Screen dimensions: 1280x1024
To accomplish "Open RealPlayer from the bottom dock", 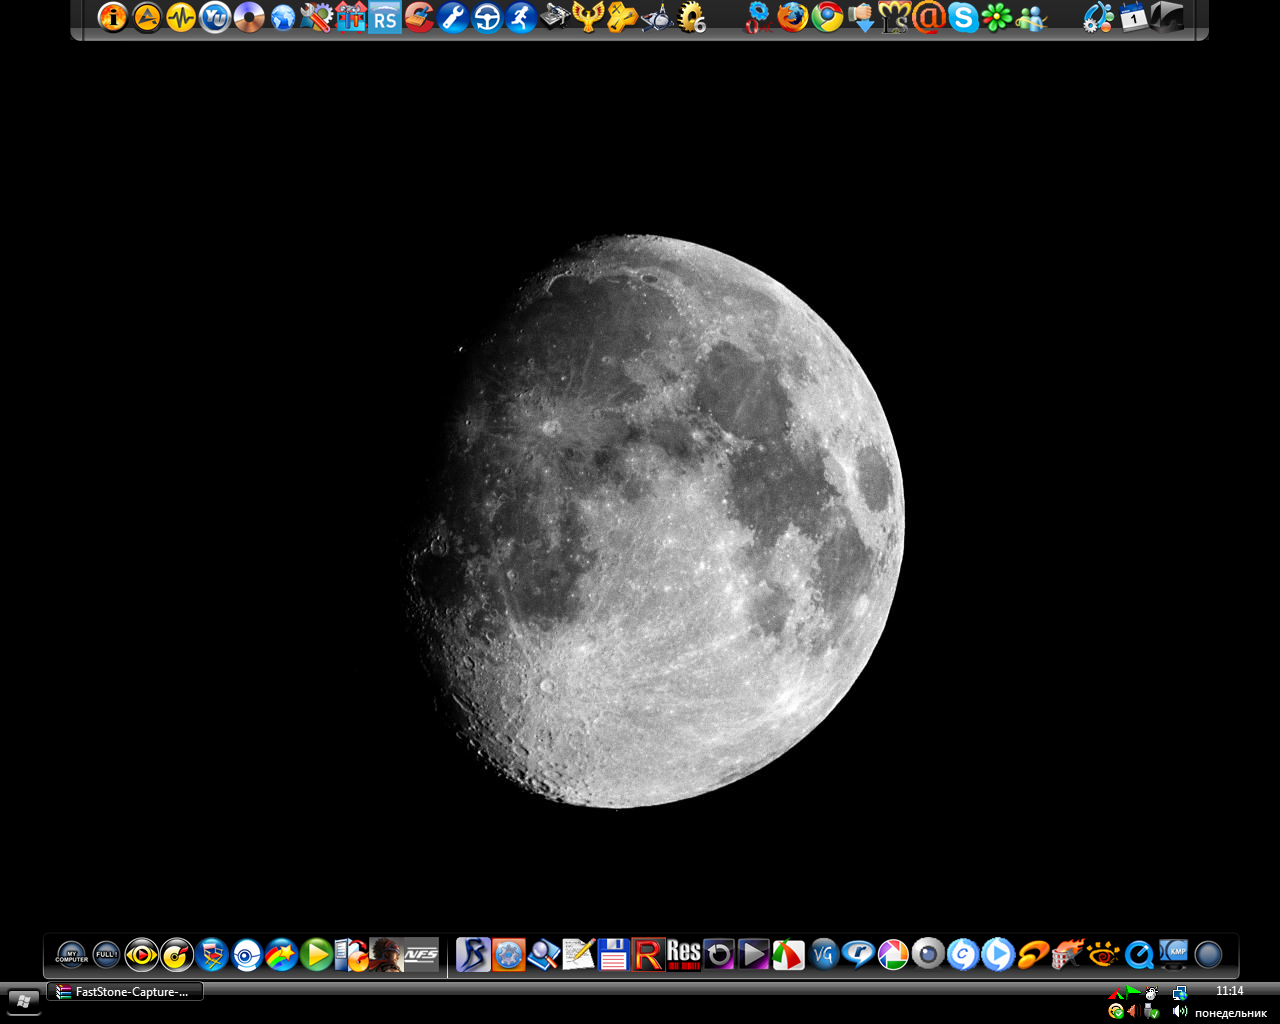I will (x=858, y=955).
